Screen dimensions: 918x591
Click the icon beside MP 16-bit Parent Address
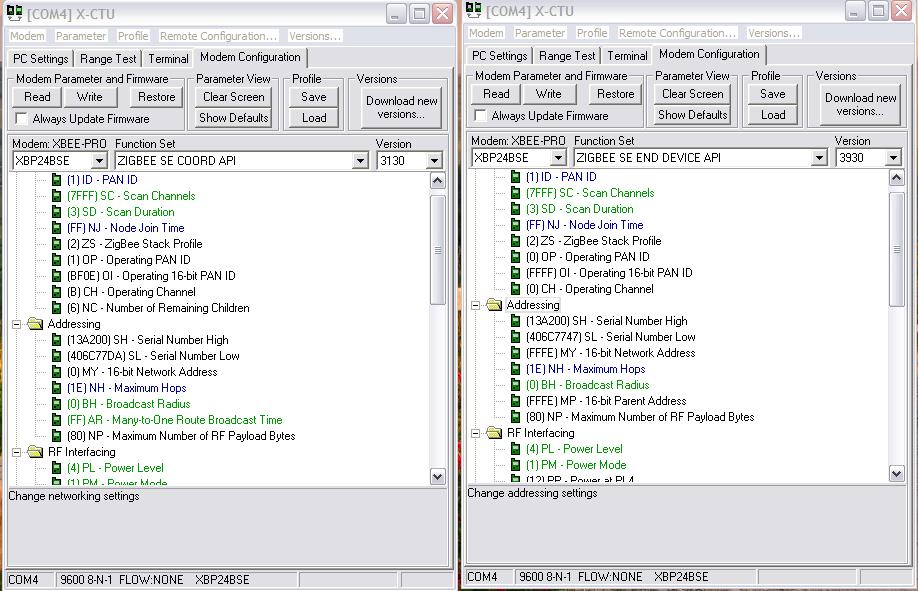click(516, 401)
